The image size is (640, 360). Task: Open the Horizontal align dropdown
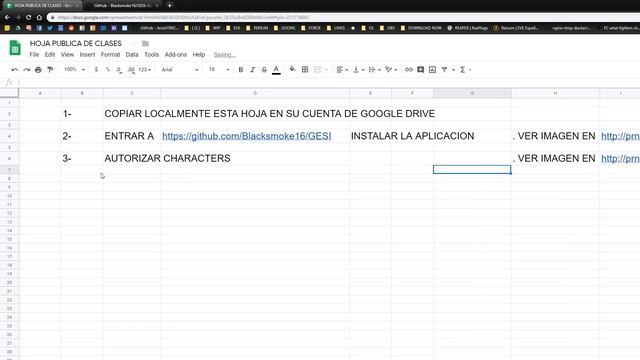point(342,70)
